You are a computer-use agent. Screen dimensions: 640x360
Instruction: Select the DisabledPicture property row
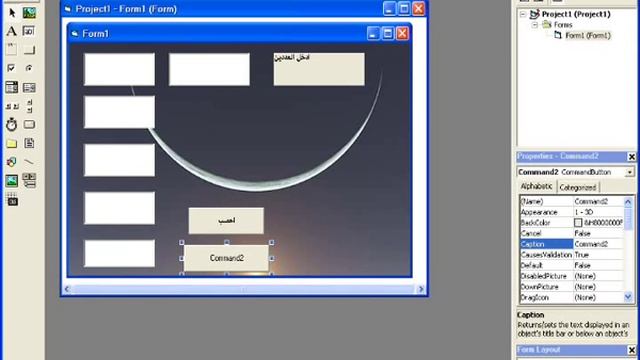click(x=571, y=276)
